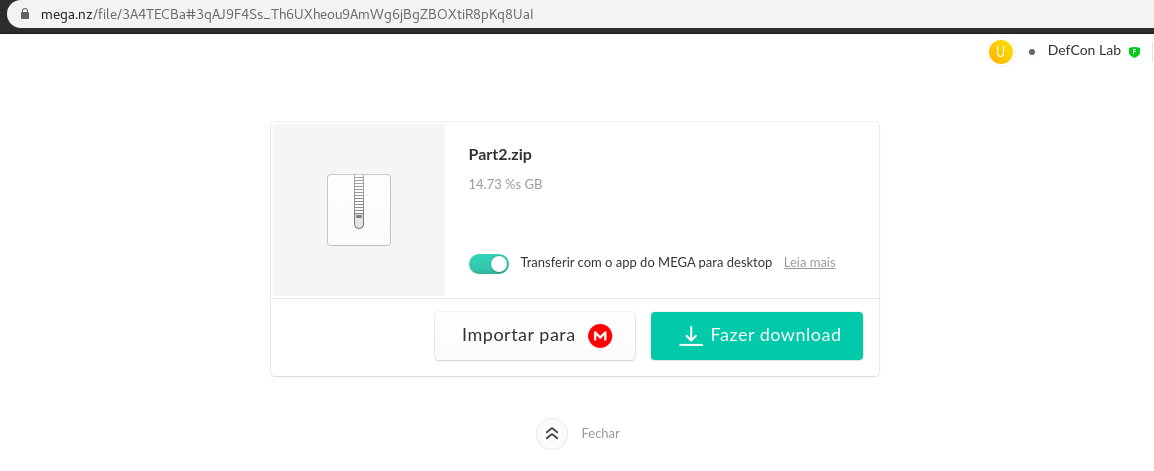The width and height of the screenshot is (1154, 471).
Task: Open the Leia mais link
Action: [810, 263]
